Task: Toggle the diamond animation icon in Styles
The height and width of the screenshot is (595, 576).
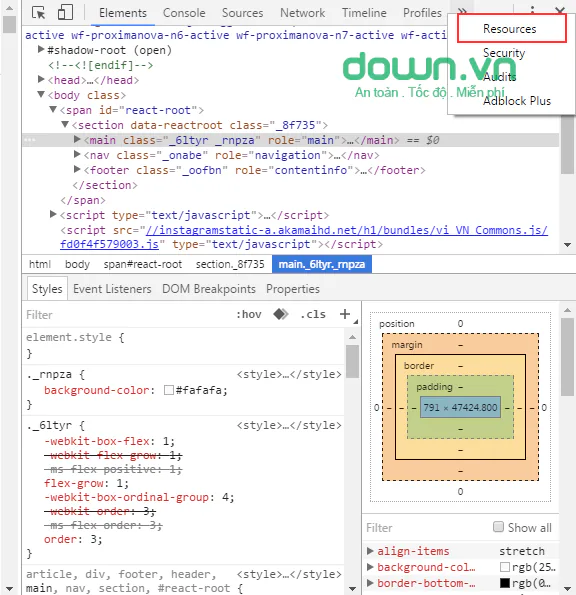Action: coord(281,314)
